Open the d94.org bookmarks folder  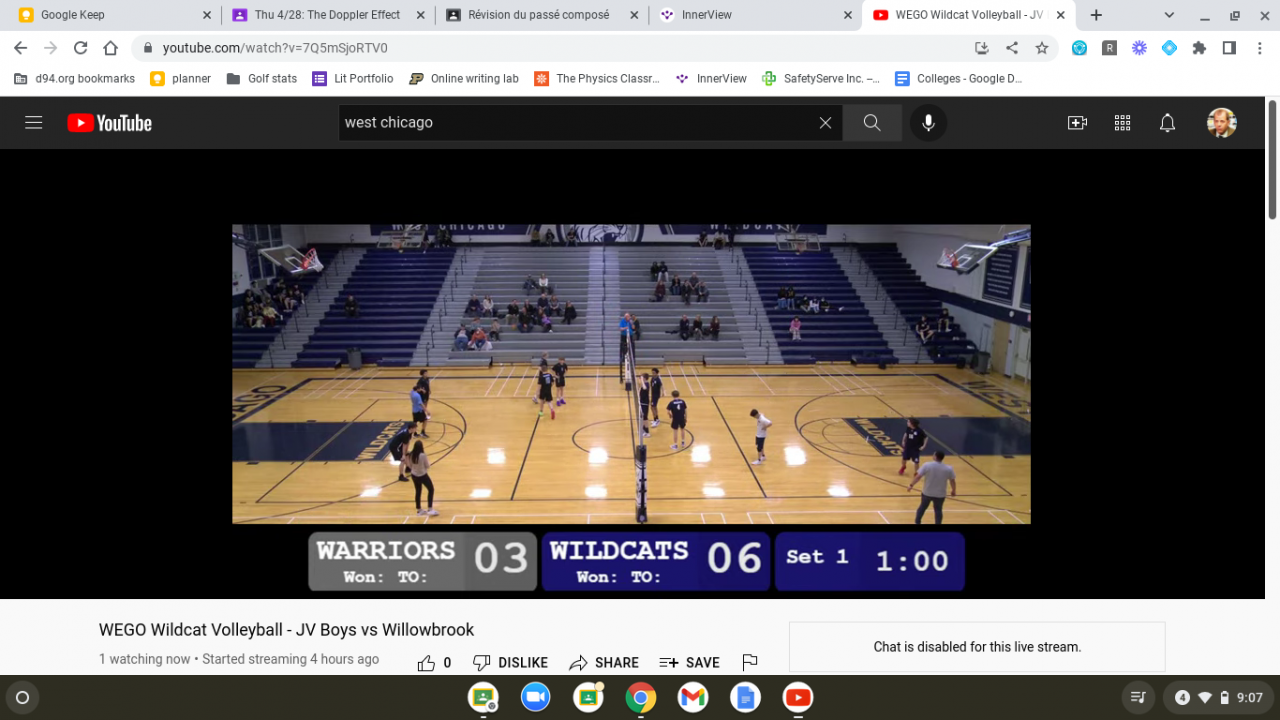(74, 78)
